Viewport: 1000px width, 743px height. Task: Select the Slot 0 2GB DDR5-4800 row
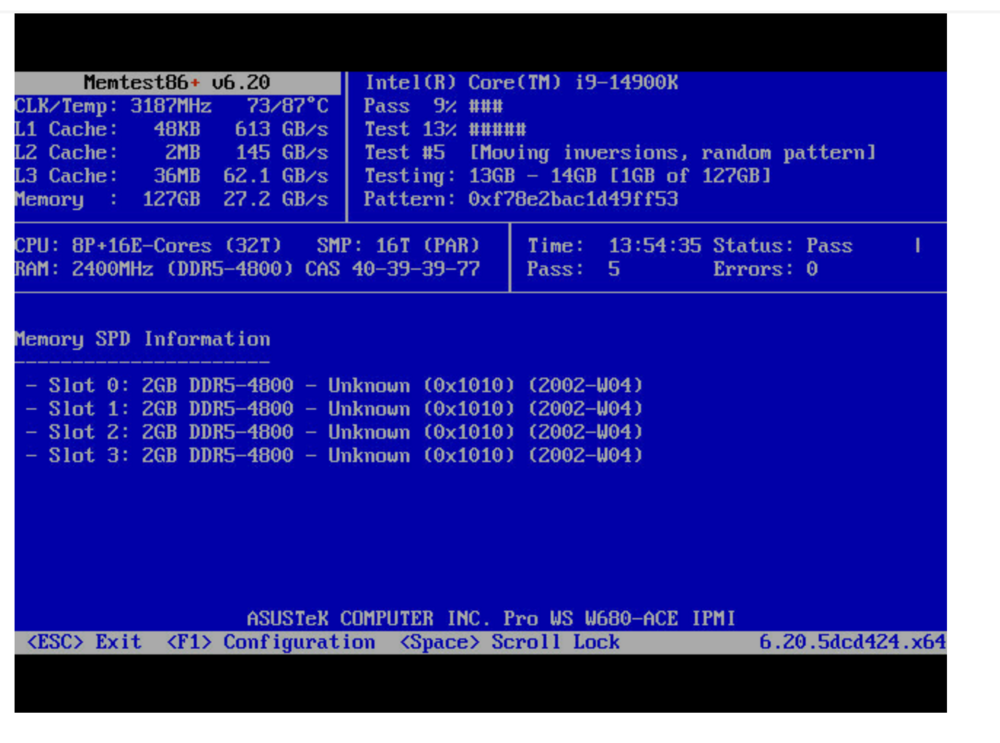(334, 385)
